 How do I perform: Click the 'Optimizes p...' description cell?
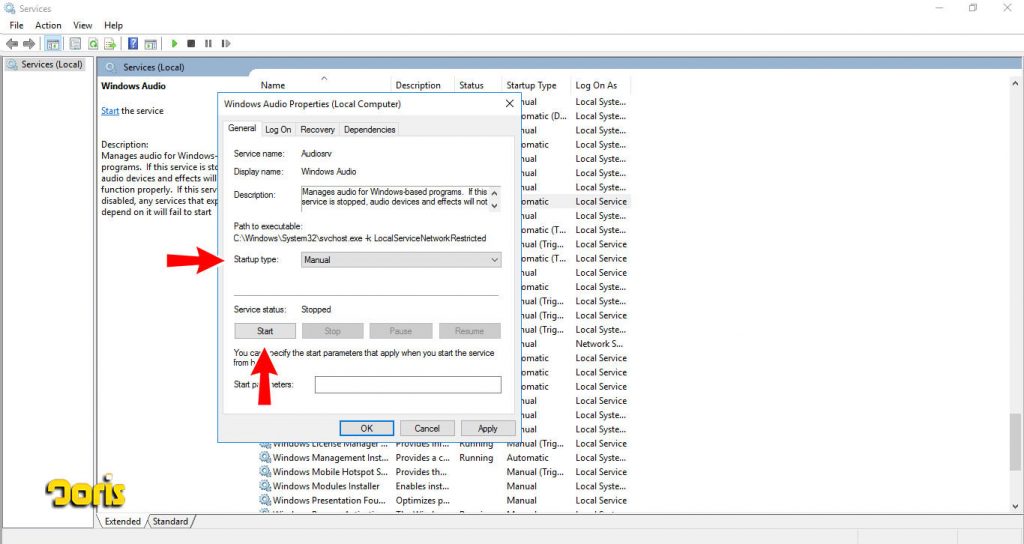tap(423, 500)
